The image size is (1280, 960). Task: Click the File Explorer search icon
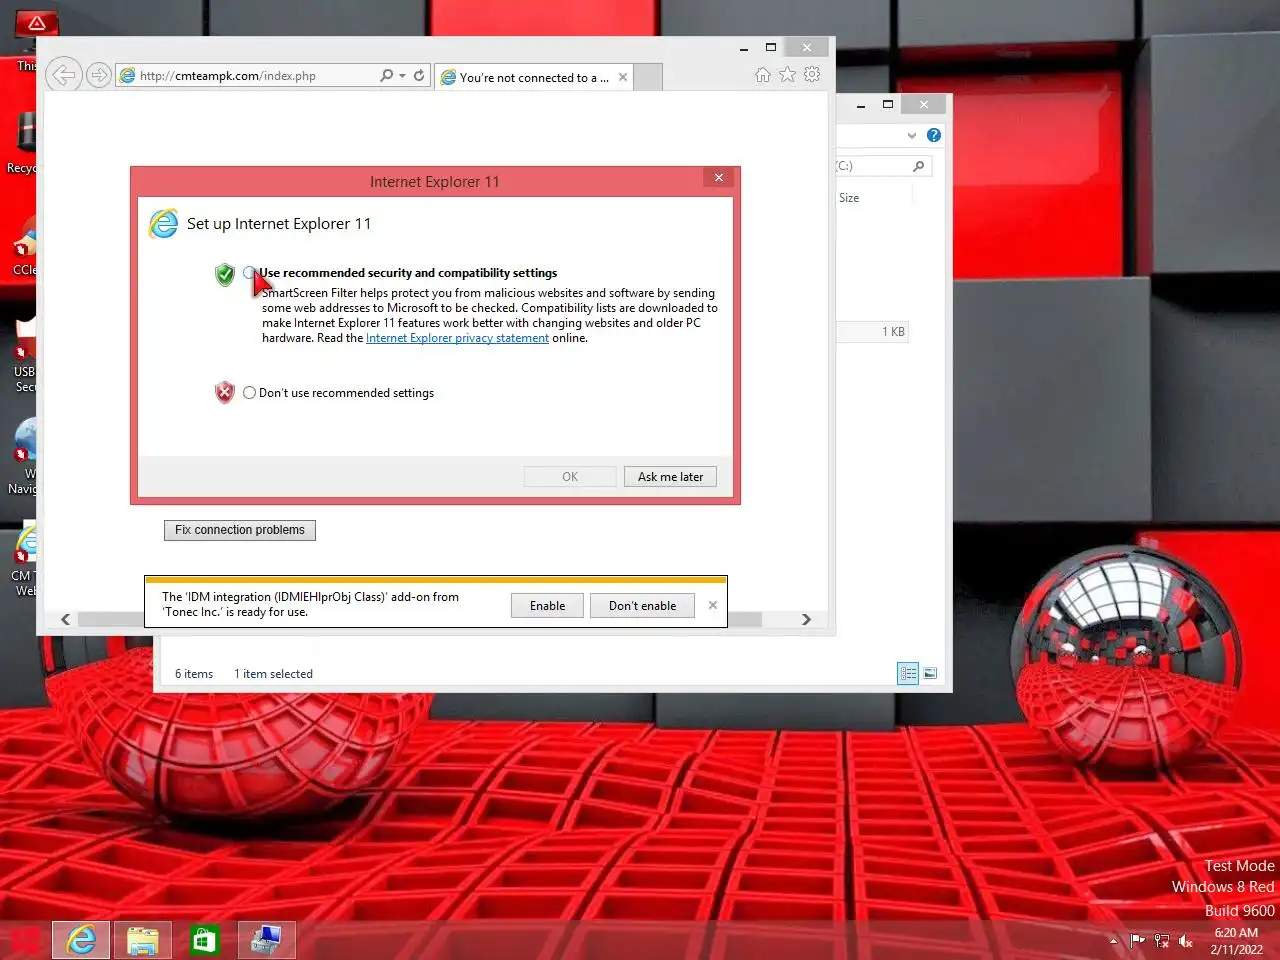pyautogui.click(x=918, y=166)
